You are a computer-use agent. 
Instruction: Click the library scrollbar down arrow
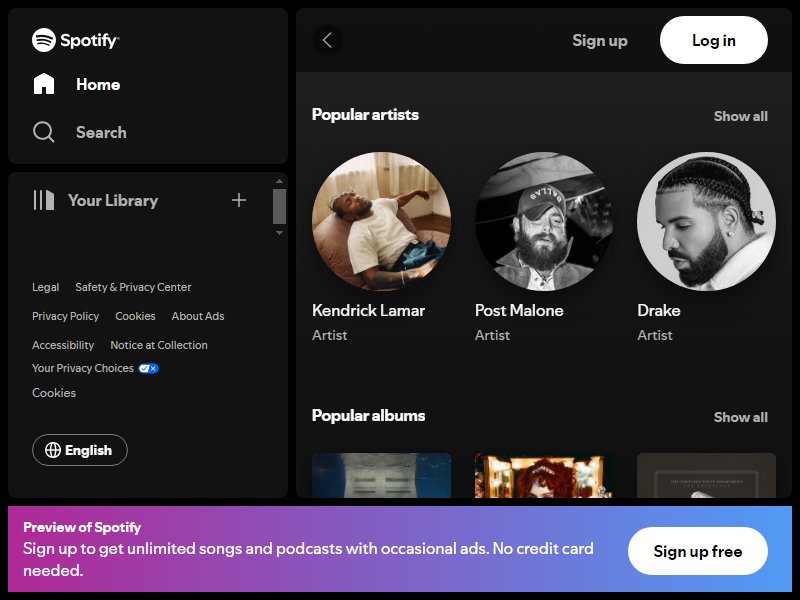(x=279, y=233)
